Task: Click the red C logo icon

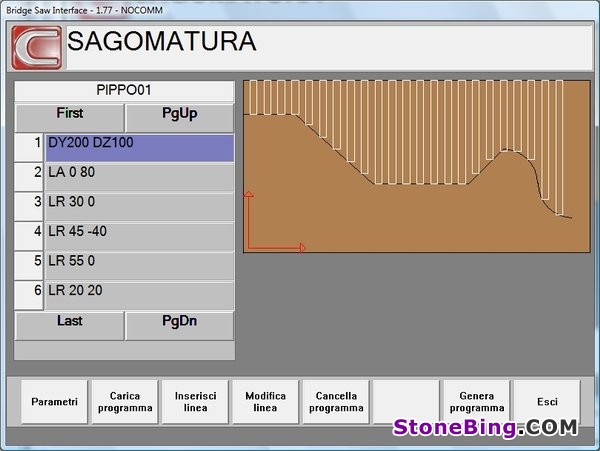Action: pos(36,48)
